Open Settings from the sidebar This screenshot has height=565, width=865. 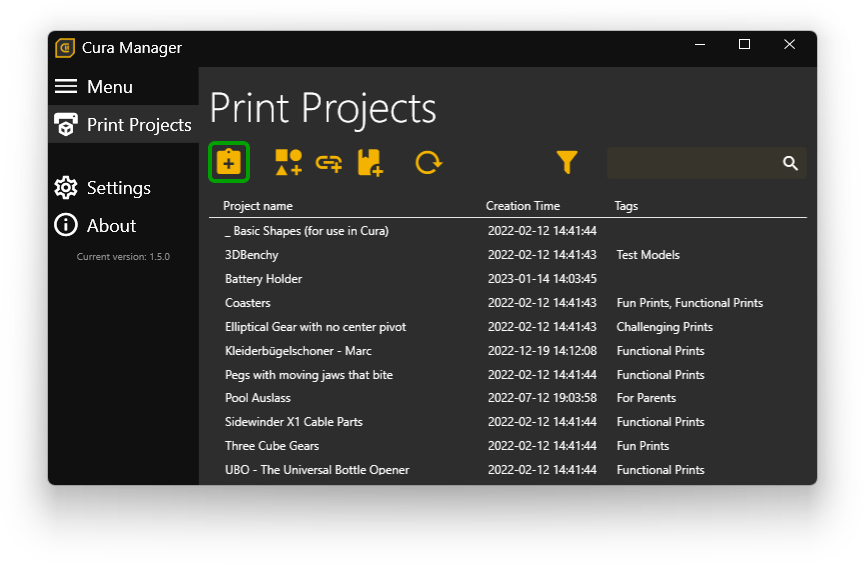123,188
